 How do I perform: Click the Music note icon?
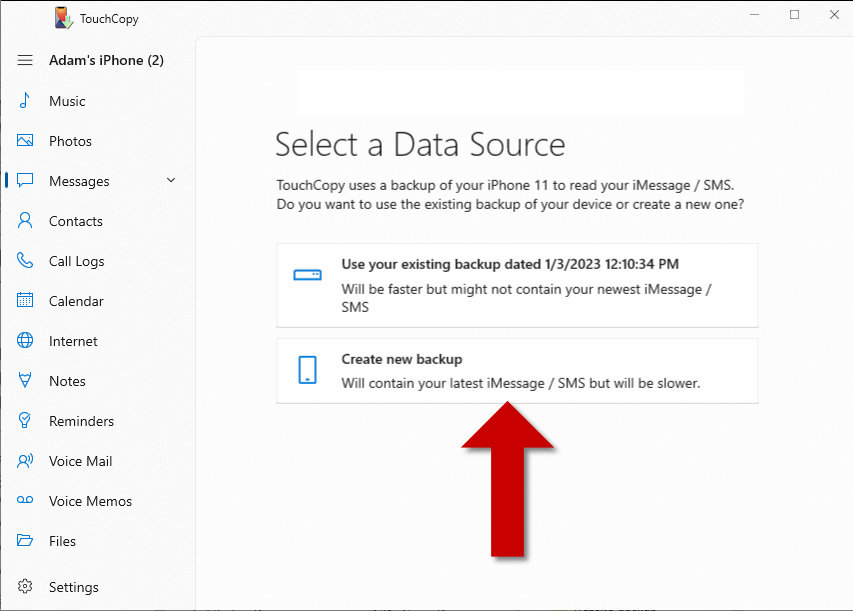[24, 101]
